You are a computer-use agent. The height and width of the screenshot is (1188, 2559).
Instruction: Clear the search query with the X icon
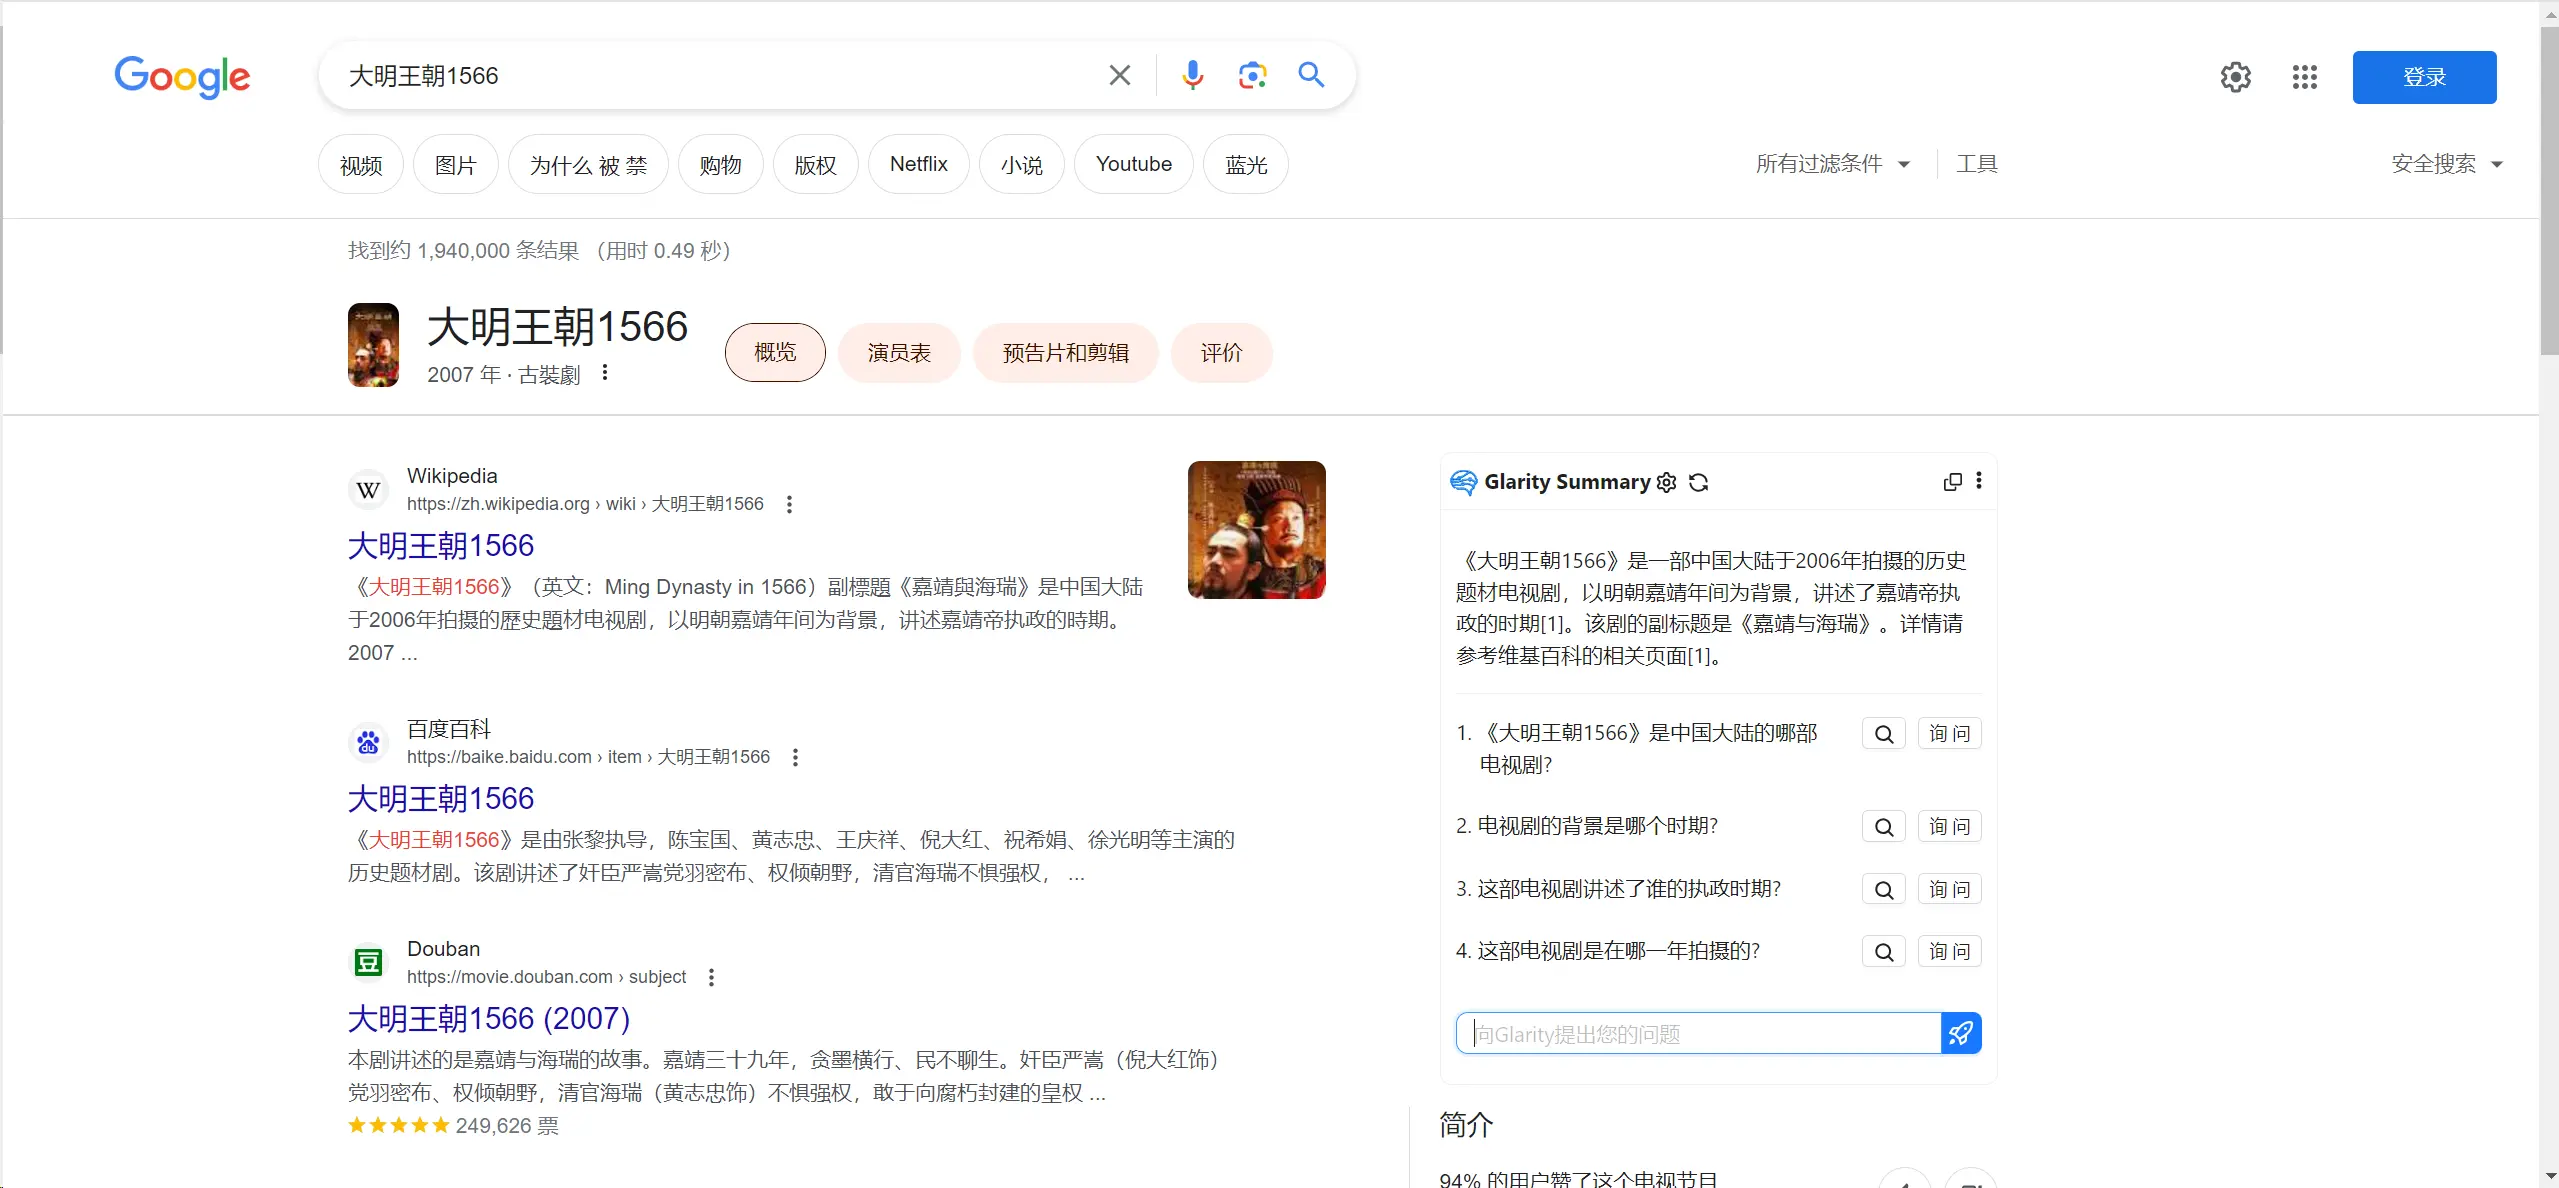pos(1118,75)
